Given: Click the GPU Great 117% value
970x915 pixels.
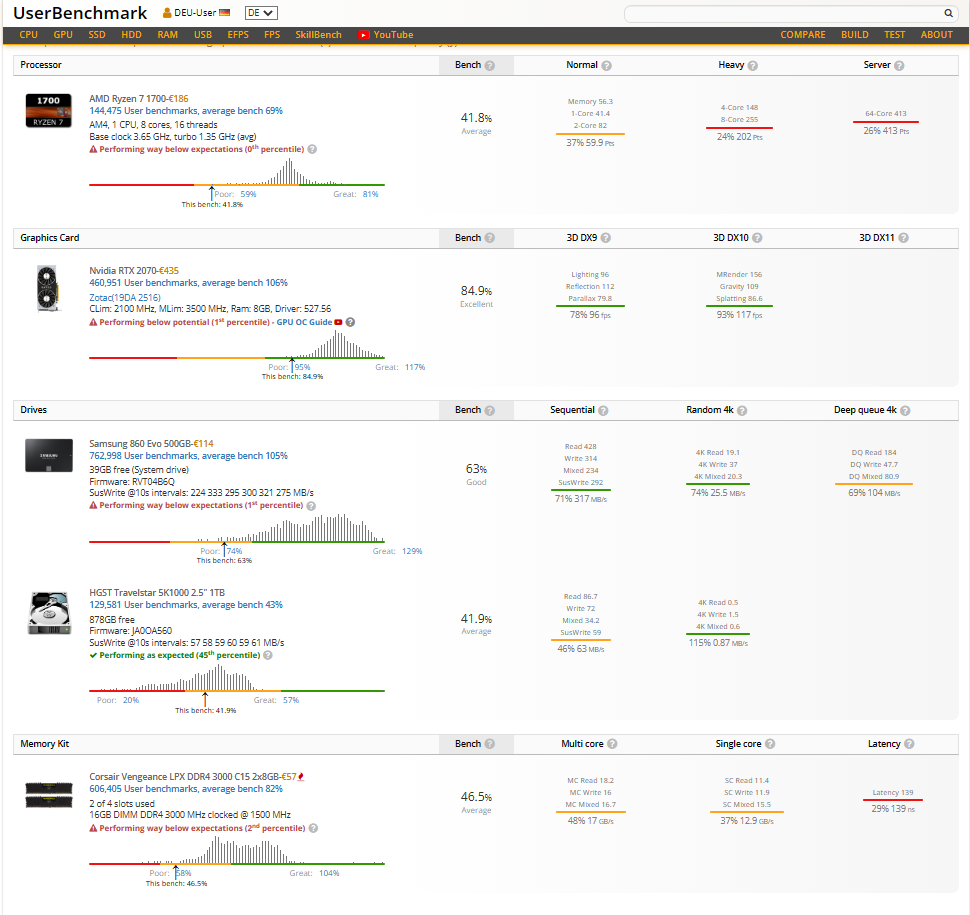Looking at the screenshot, I should [x=415, y=367].
